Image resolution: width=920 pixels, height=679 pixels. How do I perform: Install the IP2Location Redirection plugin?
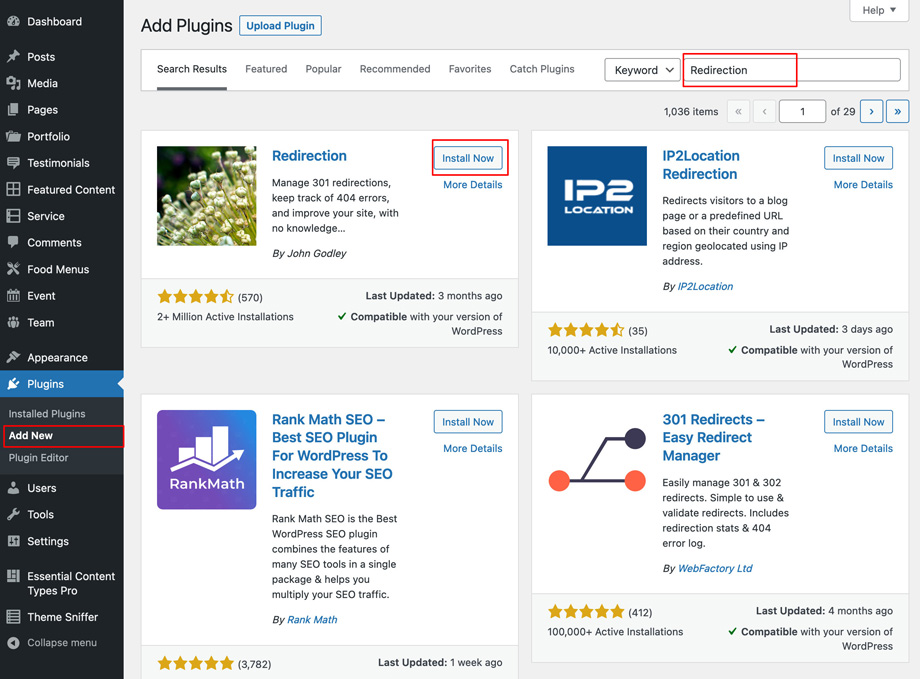858,158
